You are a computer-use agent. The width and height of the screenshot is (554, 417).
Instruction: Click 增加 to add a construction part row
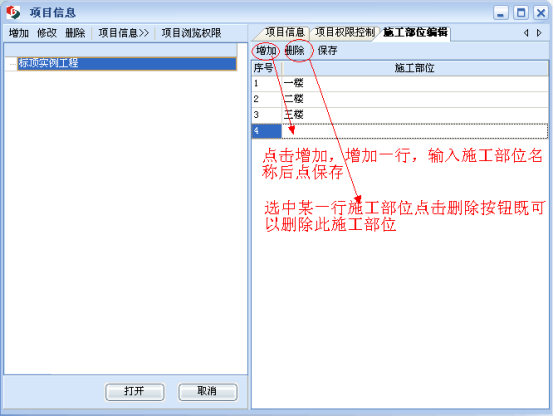pyautogui.click(x=266, y=51)
